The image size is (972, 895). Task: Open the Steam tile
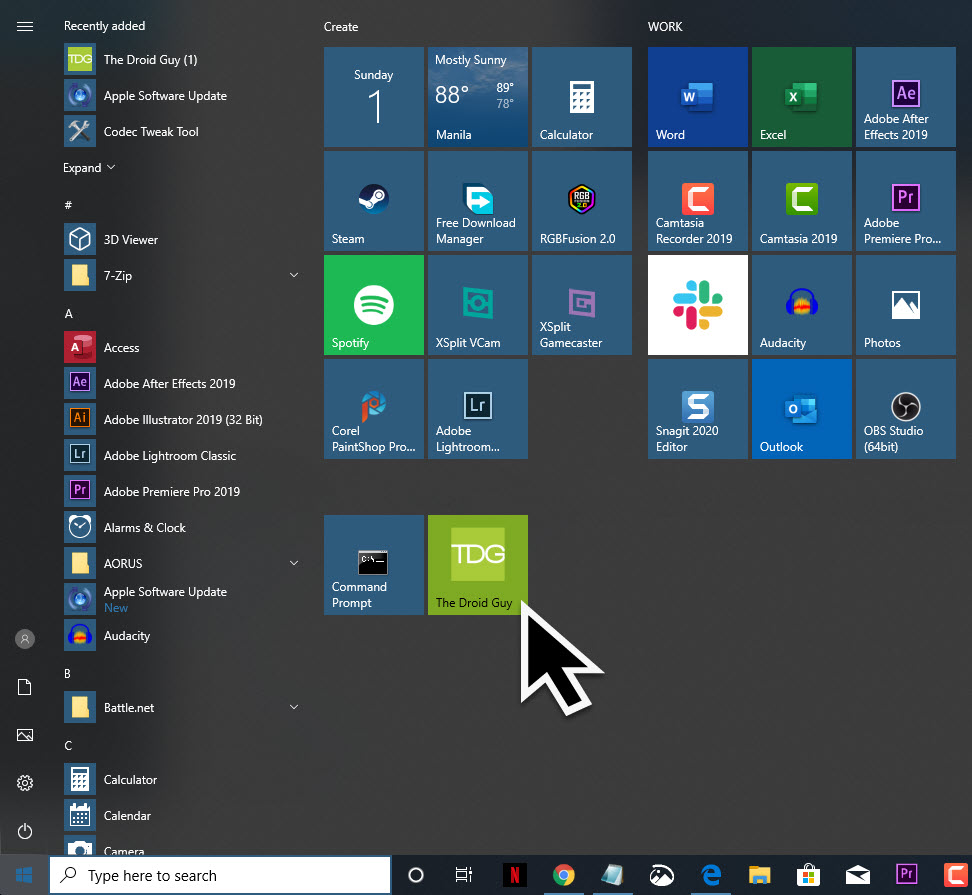coord(374,201)
